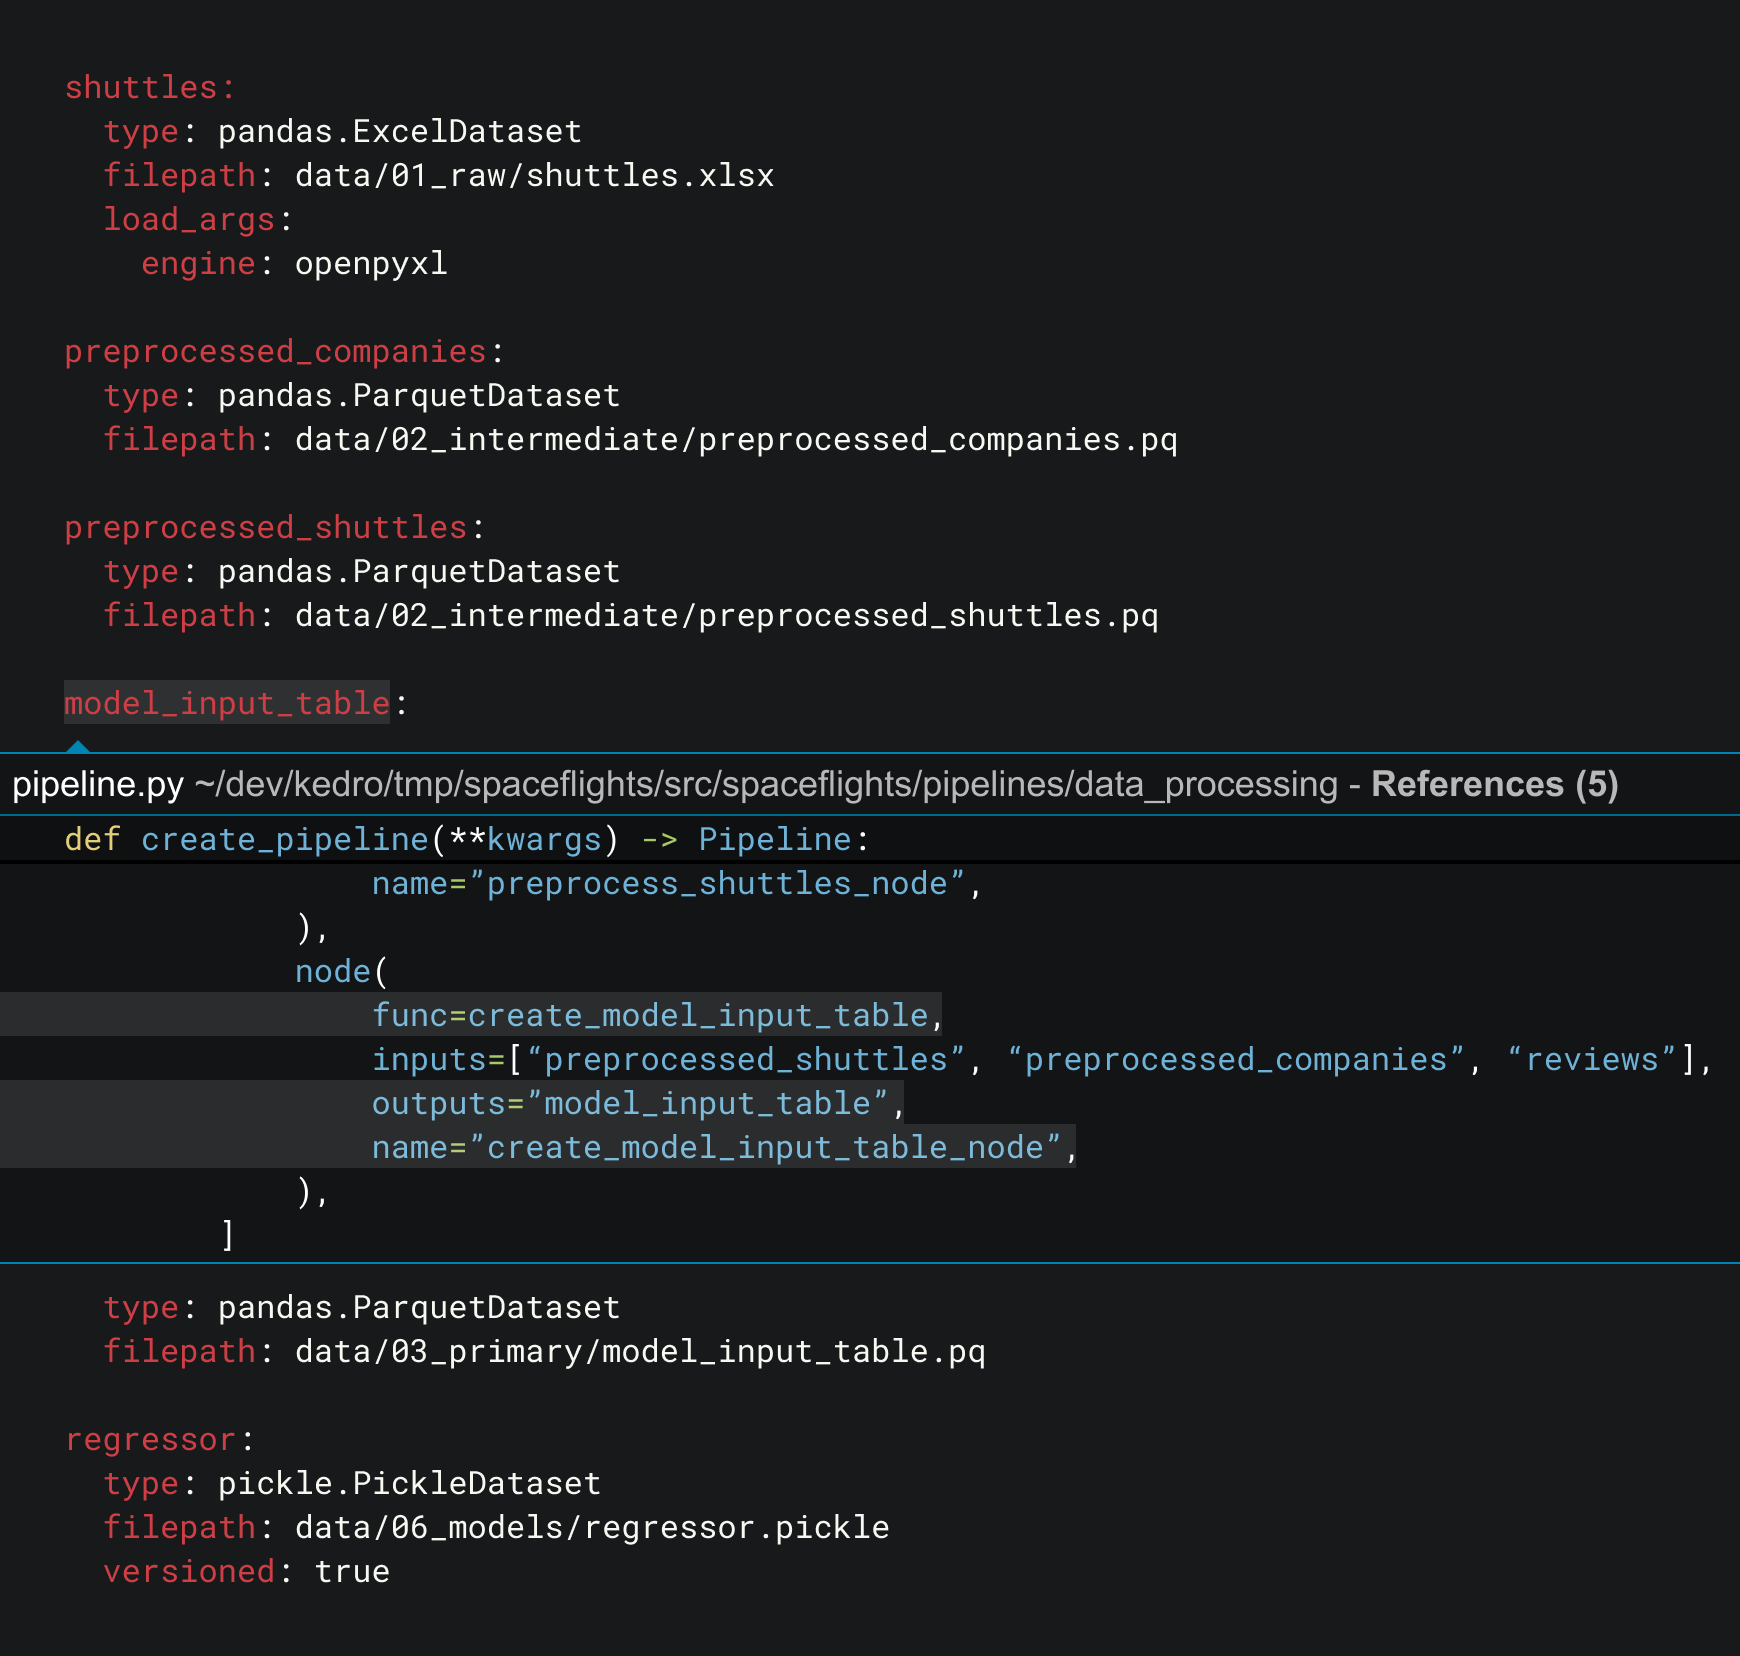Click the shuttles.xlsx filepath
Image resolution: width=1740 pixels, height=1656 pixels.
tap(533, 175)
